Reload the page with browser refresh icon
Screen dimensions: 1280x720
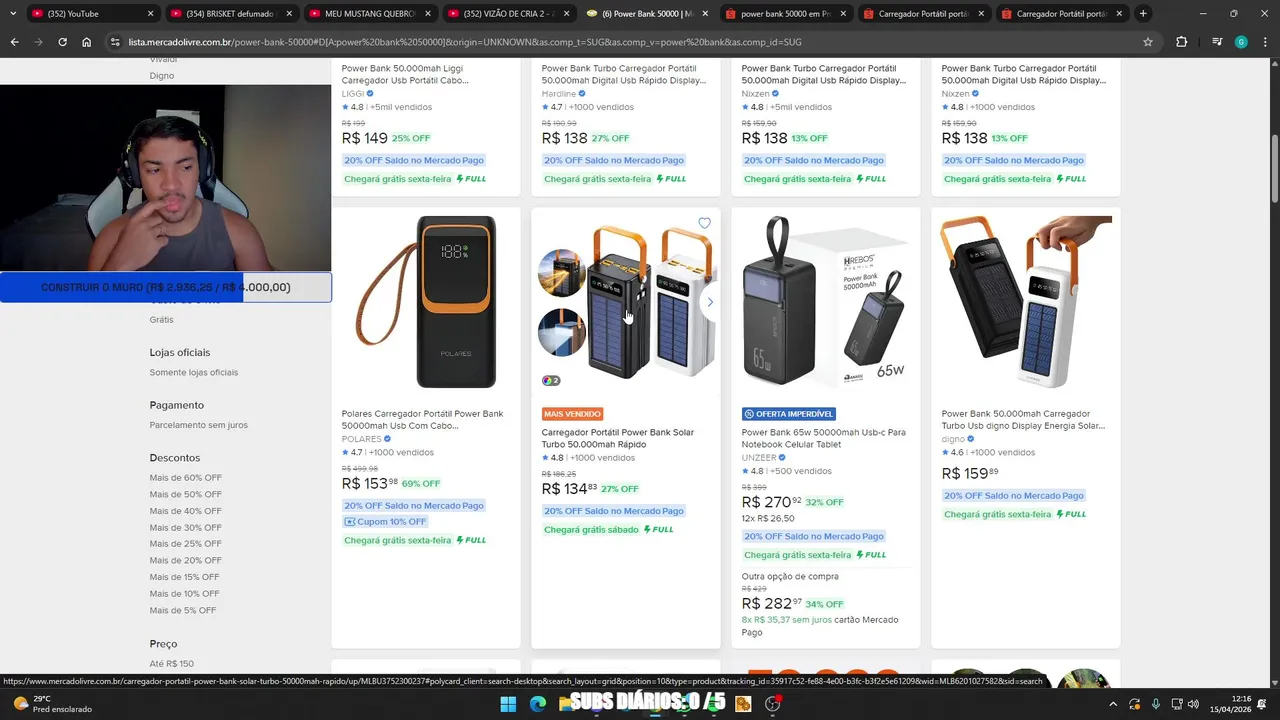pos(62,42)
